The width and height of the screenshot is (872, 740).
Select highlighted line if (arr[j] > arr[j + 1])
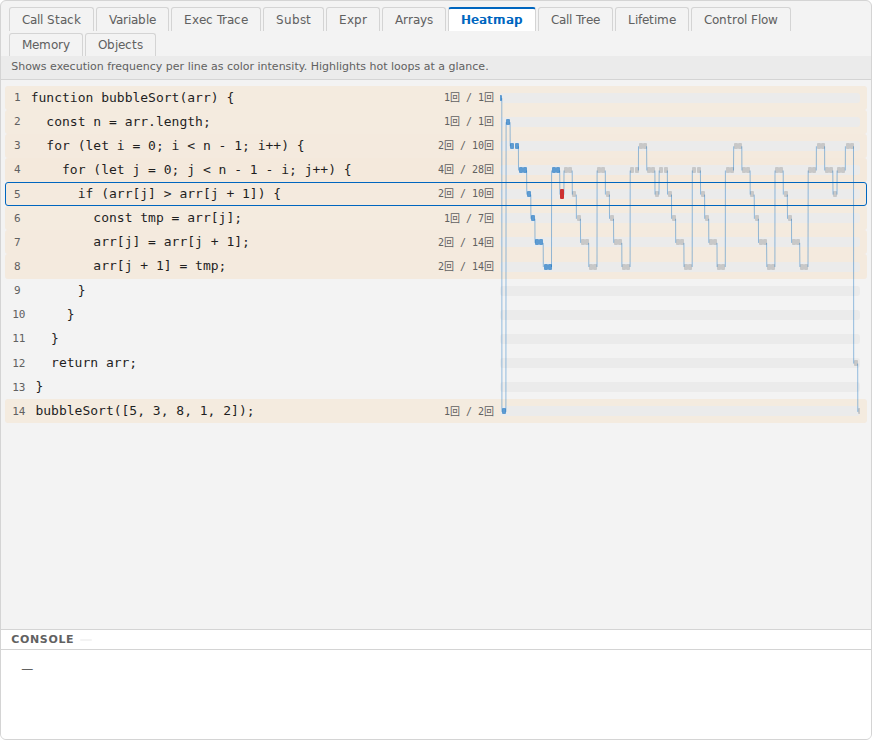[435, 193]
